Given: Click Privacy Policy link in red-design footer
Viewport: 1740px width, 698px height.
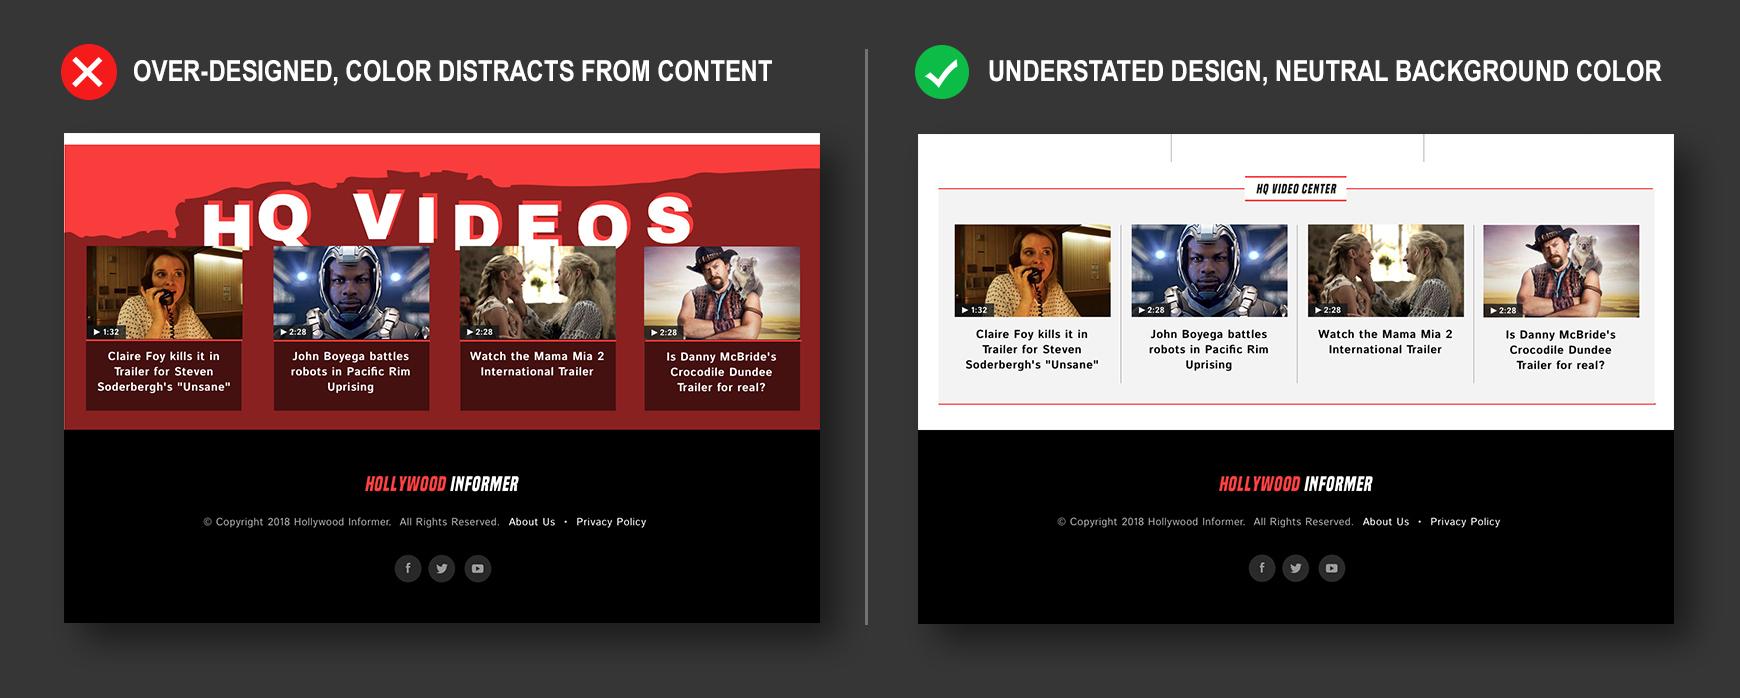Looking at the screenshot, I should [x=611, y=522].
